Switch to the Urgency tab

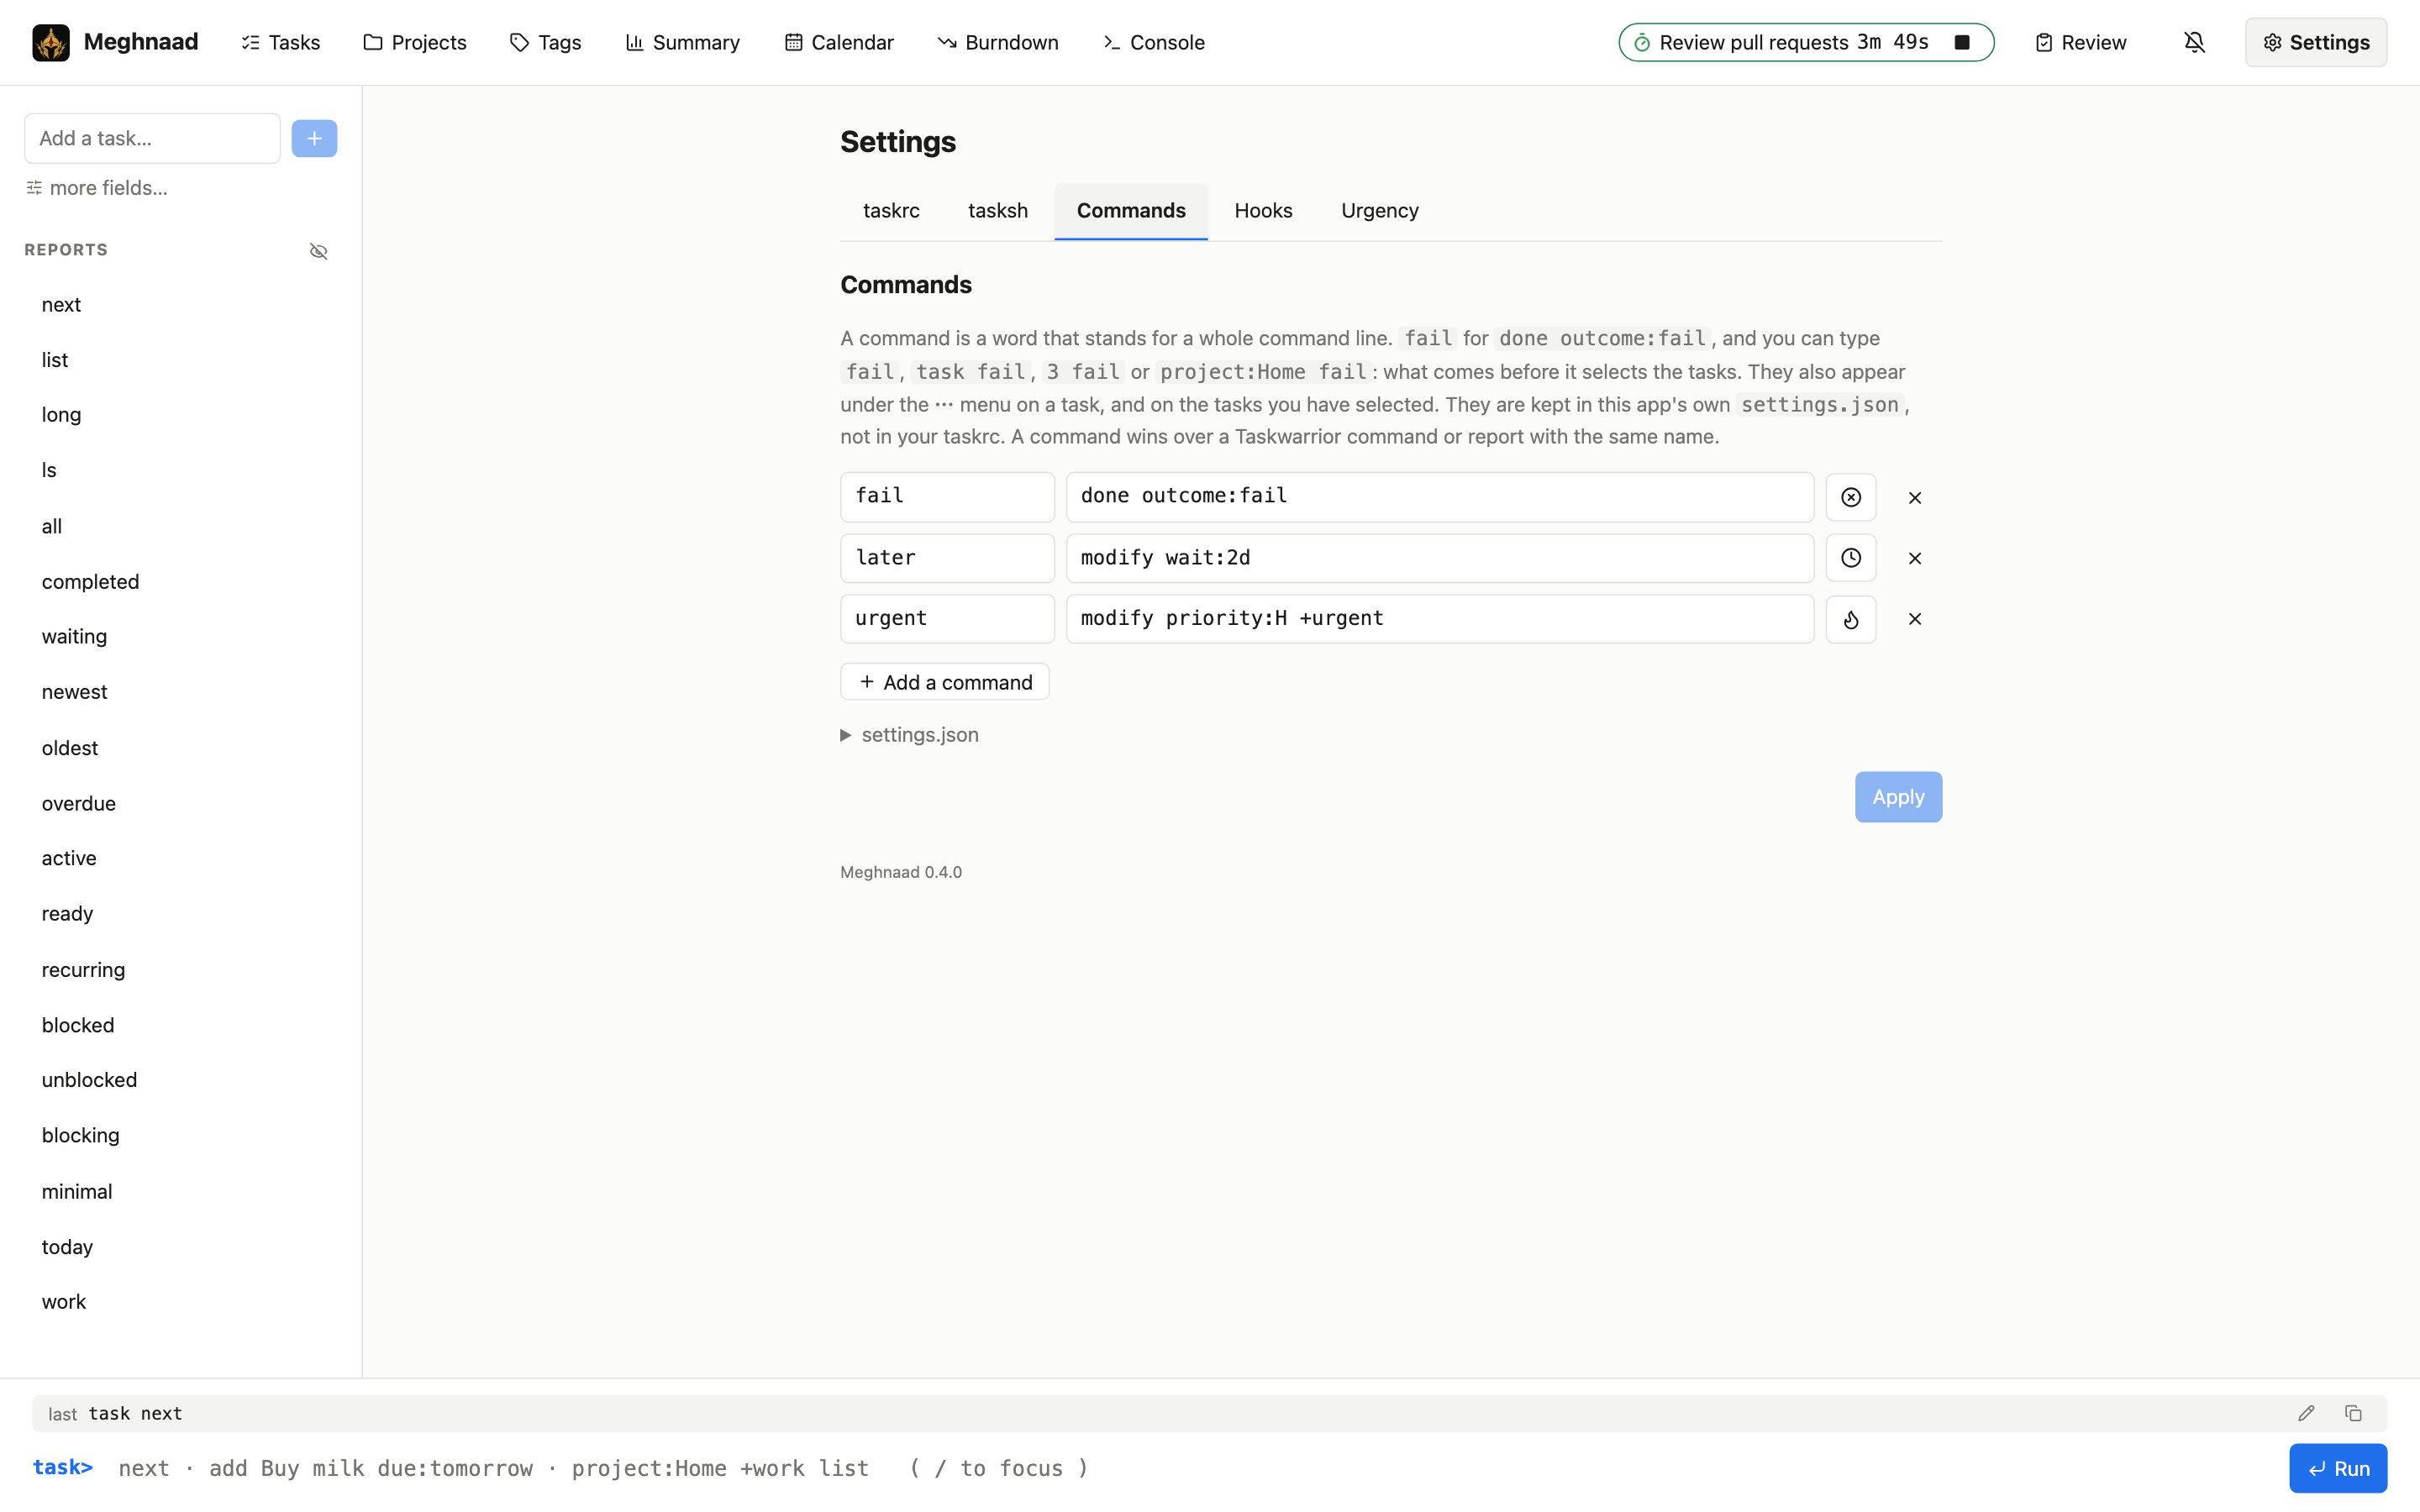1379,211
